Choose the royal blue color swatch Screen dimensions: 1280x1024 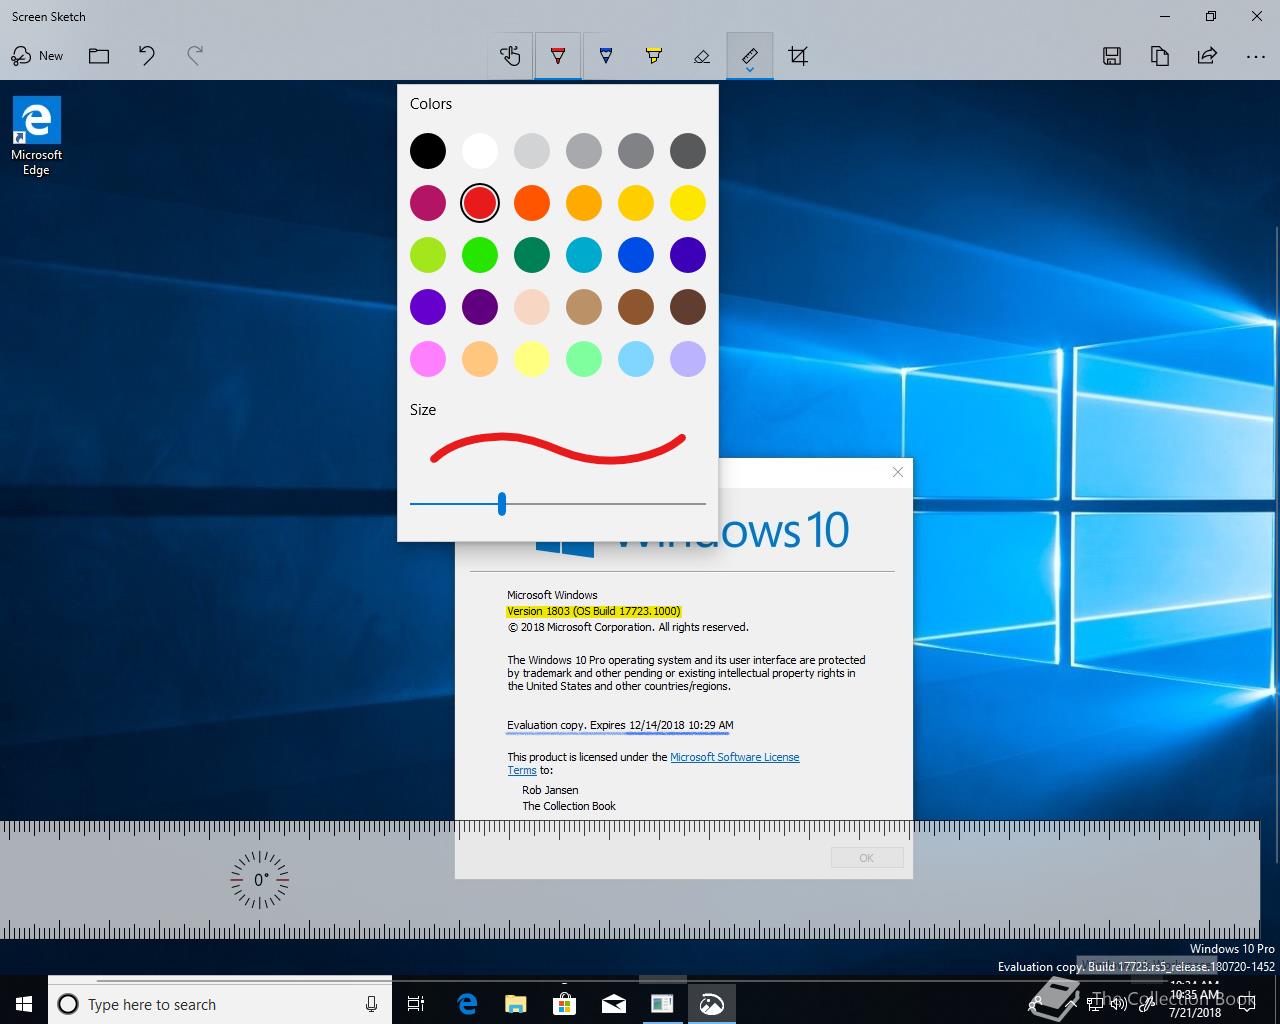pyautogui.click(x=636, y=255)
